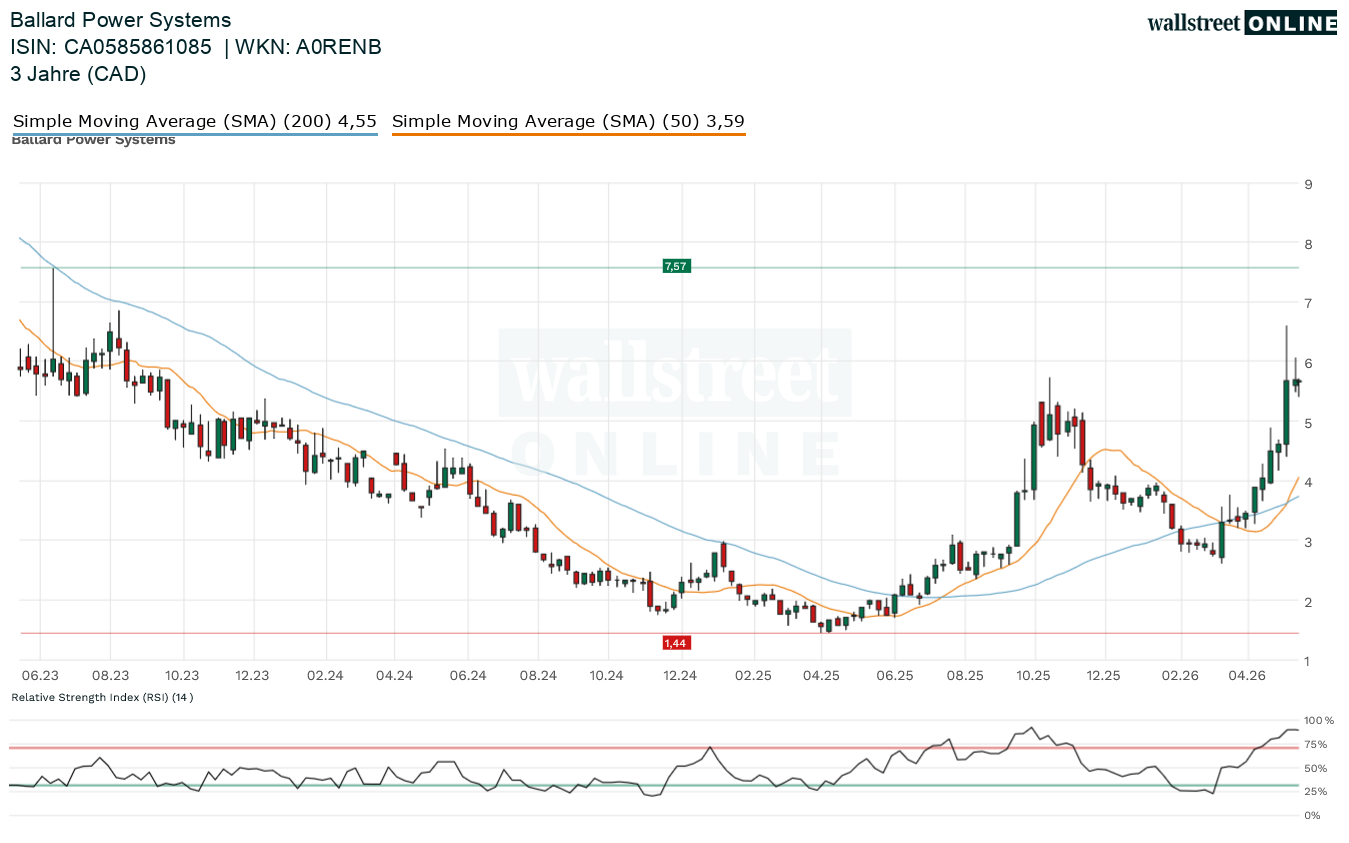1349x843 pixels.
Task: Click the RSI 75% axis label
Action: tap(1315, 745)
